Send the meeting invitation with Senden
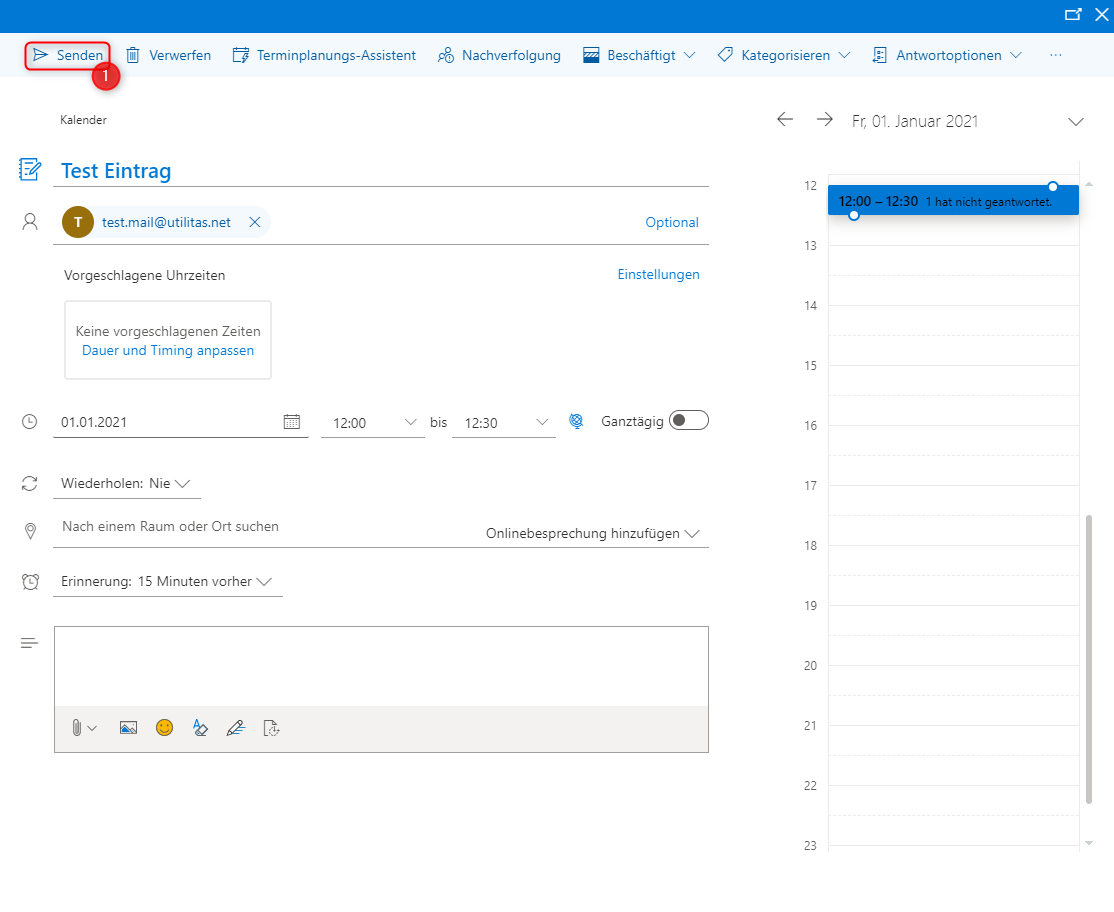Viewport: 1114px width, 912px height. tap(68, 55)
